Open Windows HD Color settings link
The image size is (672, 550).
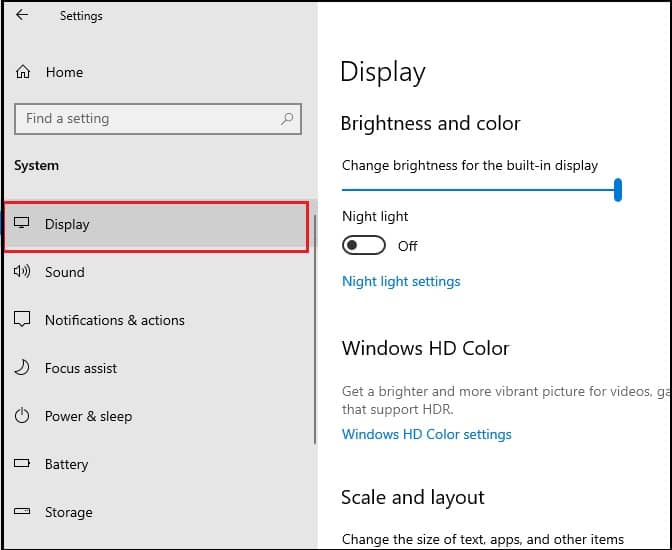[426, 434]
